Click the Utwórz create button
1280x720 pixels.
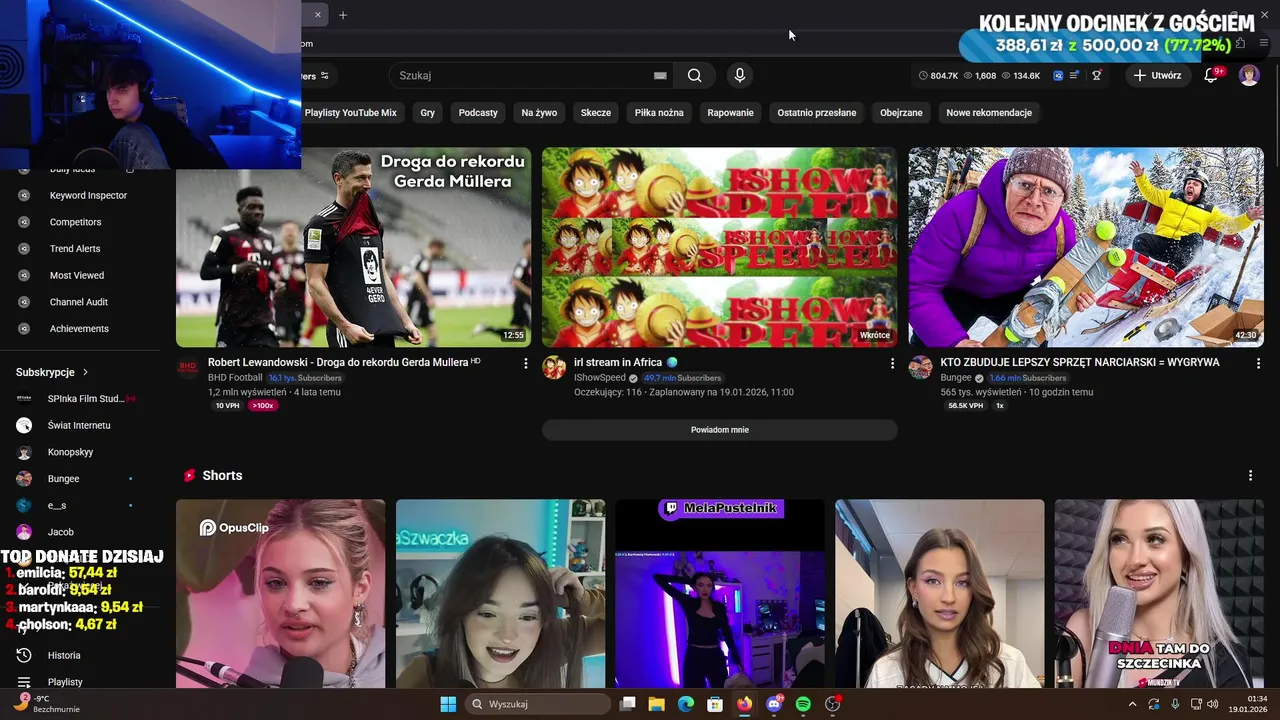click(x=1157, y=75)
